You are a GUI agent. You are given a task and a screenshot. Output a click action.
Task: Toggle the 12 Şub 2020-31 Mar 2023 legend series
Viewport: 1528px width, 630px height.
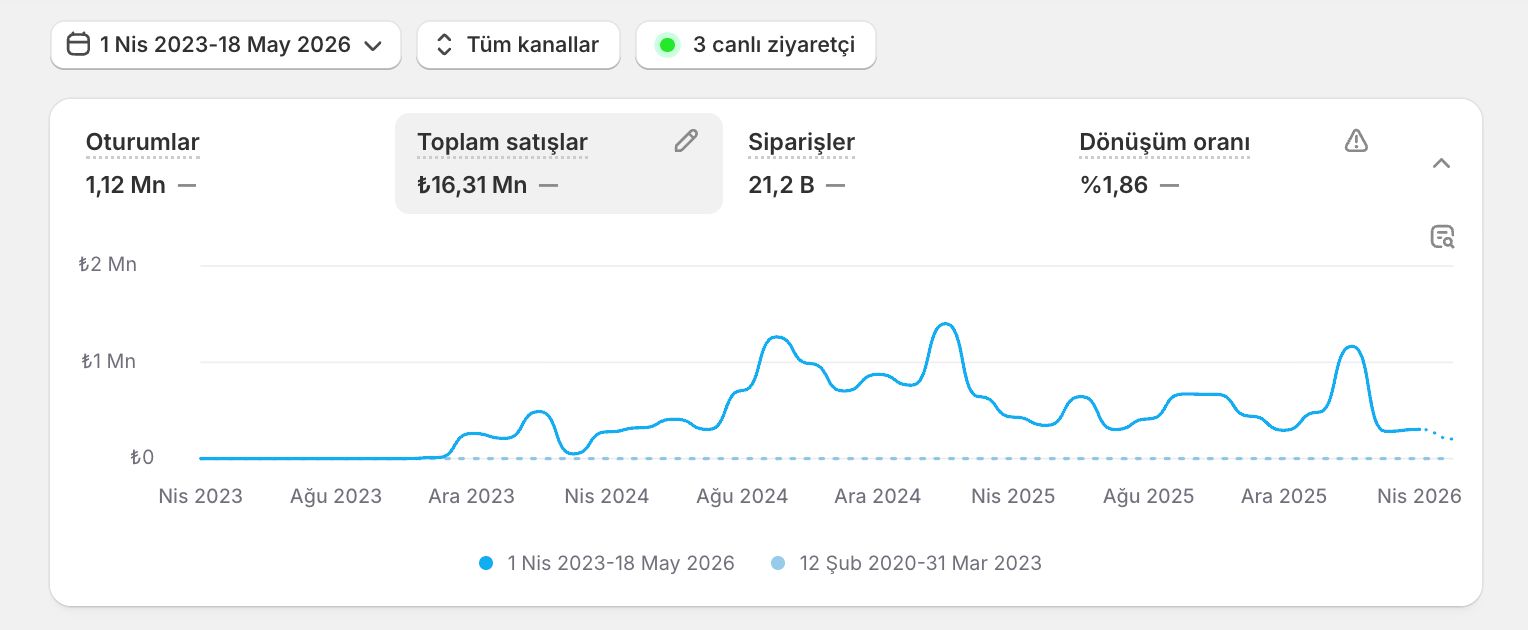pyautogui.click(x=906, y=563)
